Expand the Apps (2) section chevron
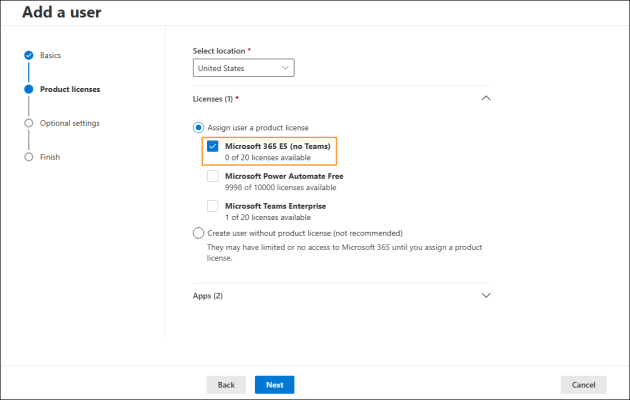This screenshot has height=400, width=630. pyautogui.click(x=486, y=296)
